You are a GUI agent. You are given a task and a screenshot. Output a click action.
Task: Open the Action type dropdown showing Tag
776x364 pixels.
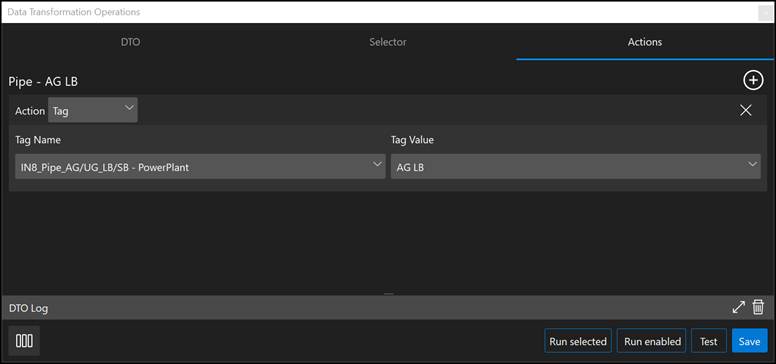93,110
